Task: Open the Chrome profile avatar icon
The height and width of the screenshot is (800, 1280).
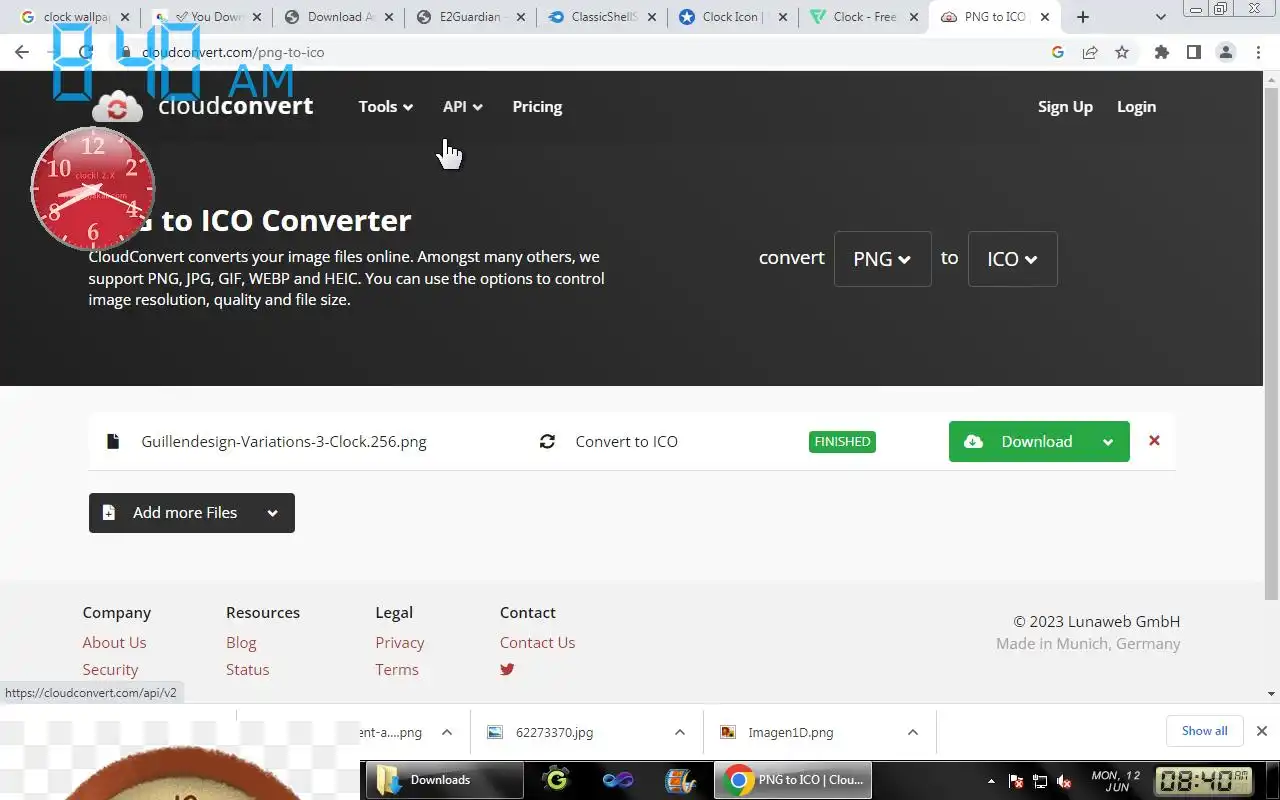Action: tap(1226, 52)
